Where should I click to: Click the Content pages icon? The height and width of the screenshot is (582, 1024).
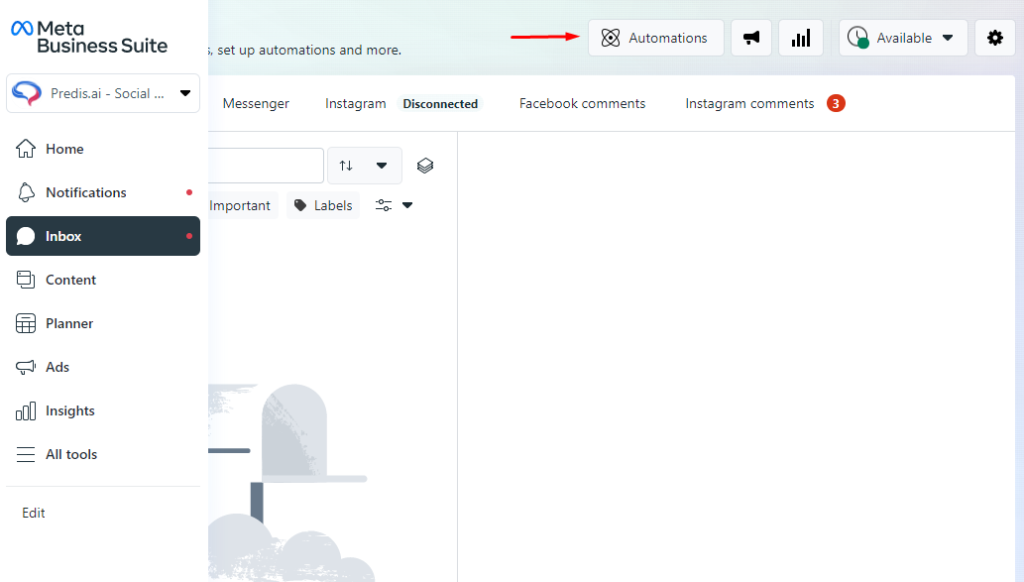coord(25,280)
